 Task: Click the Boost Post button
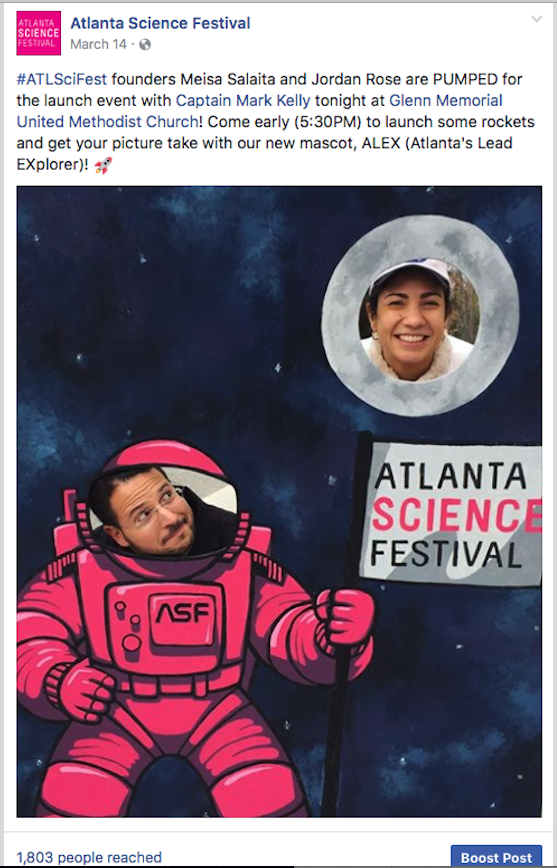pyautogui.click(x=496, y=857)
